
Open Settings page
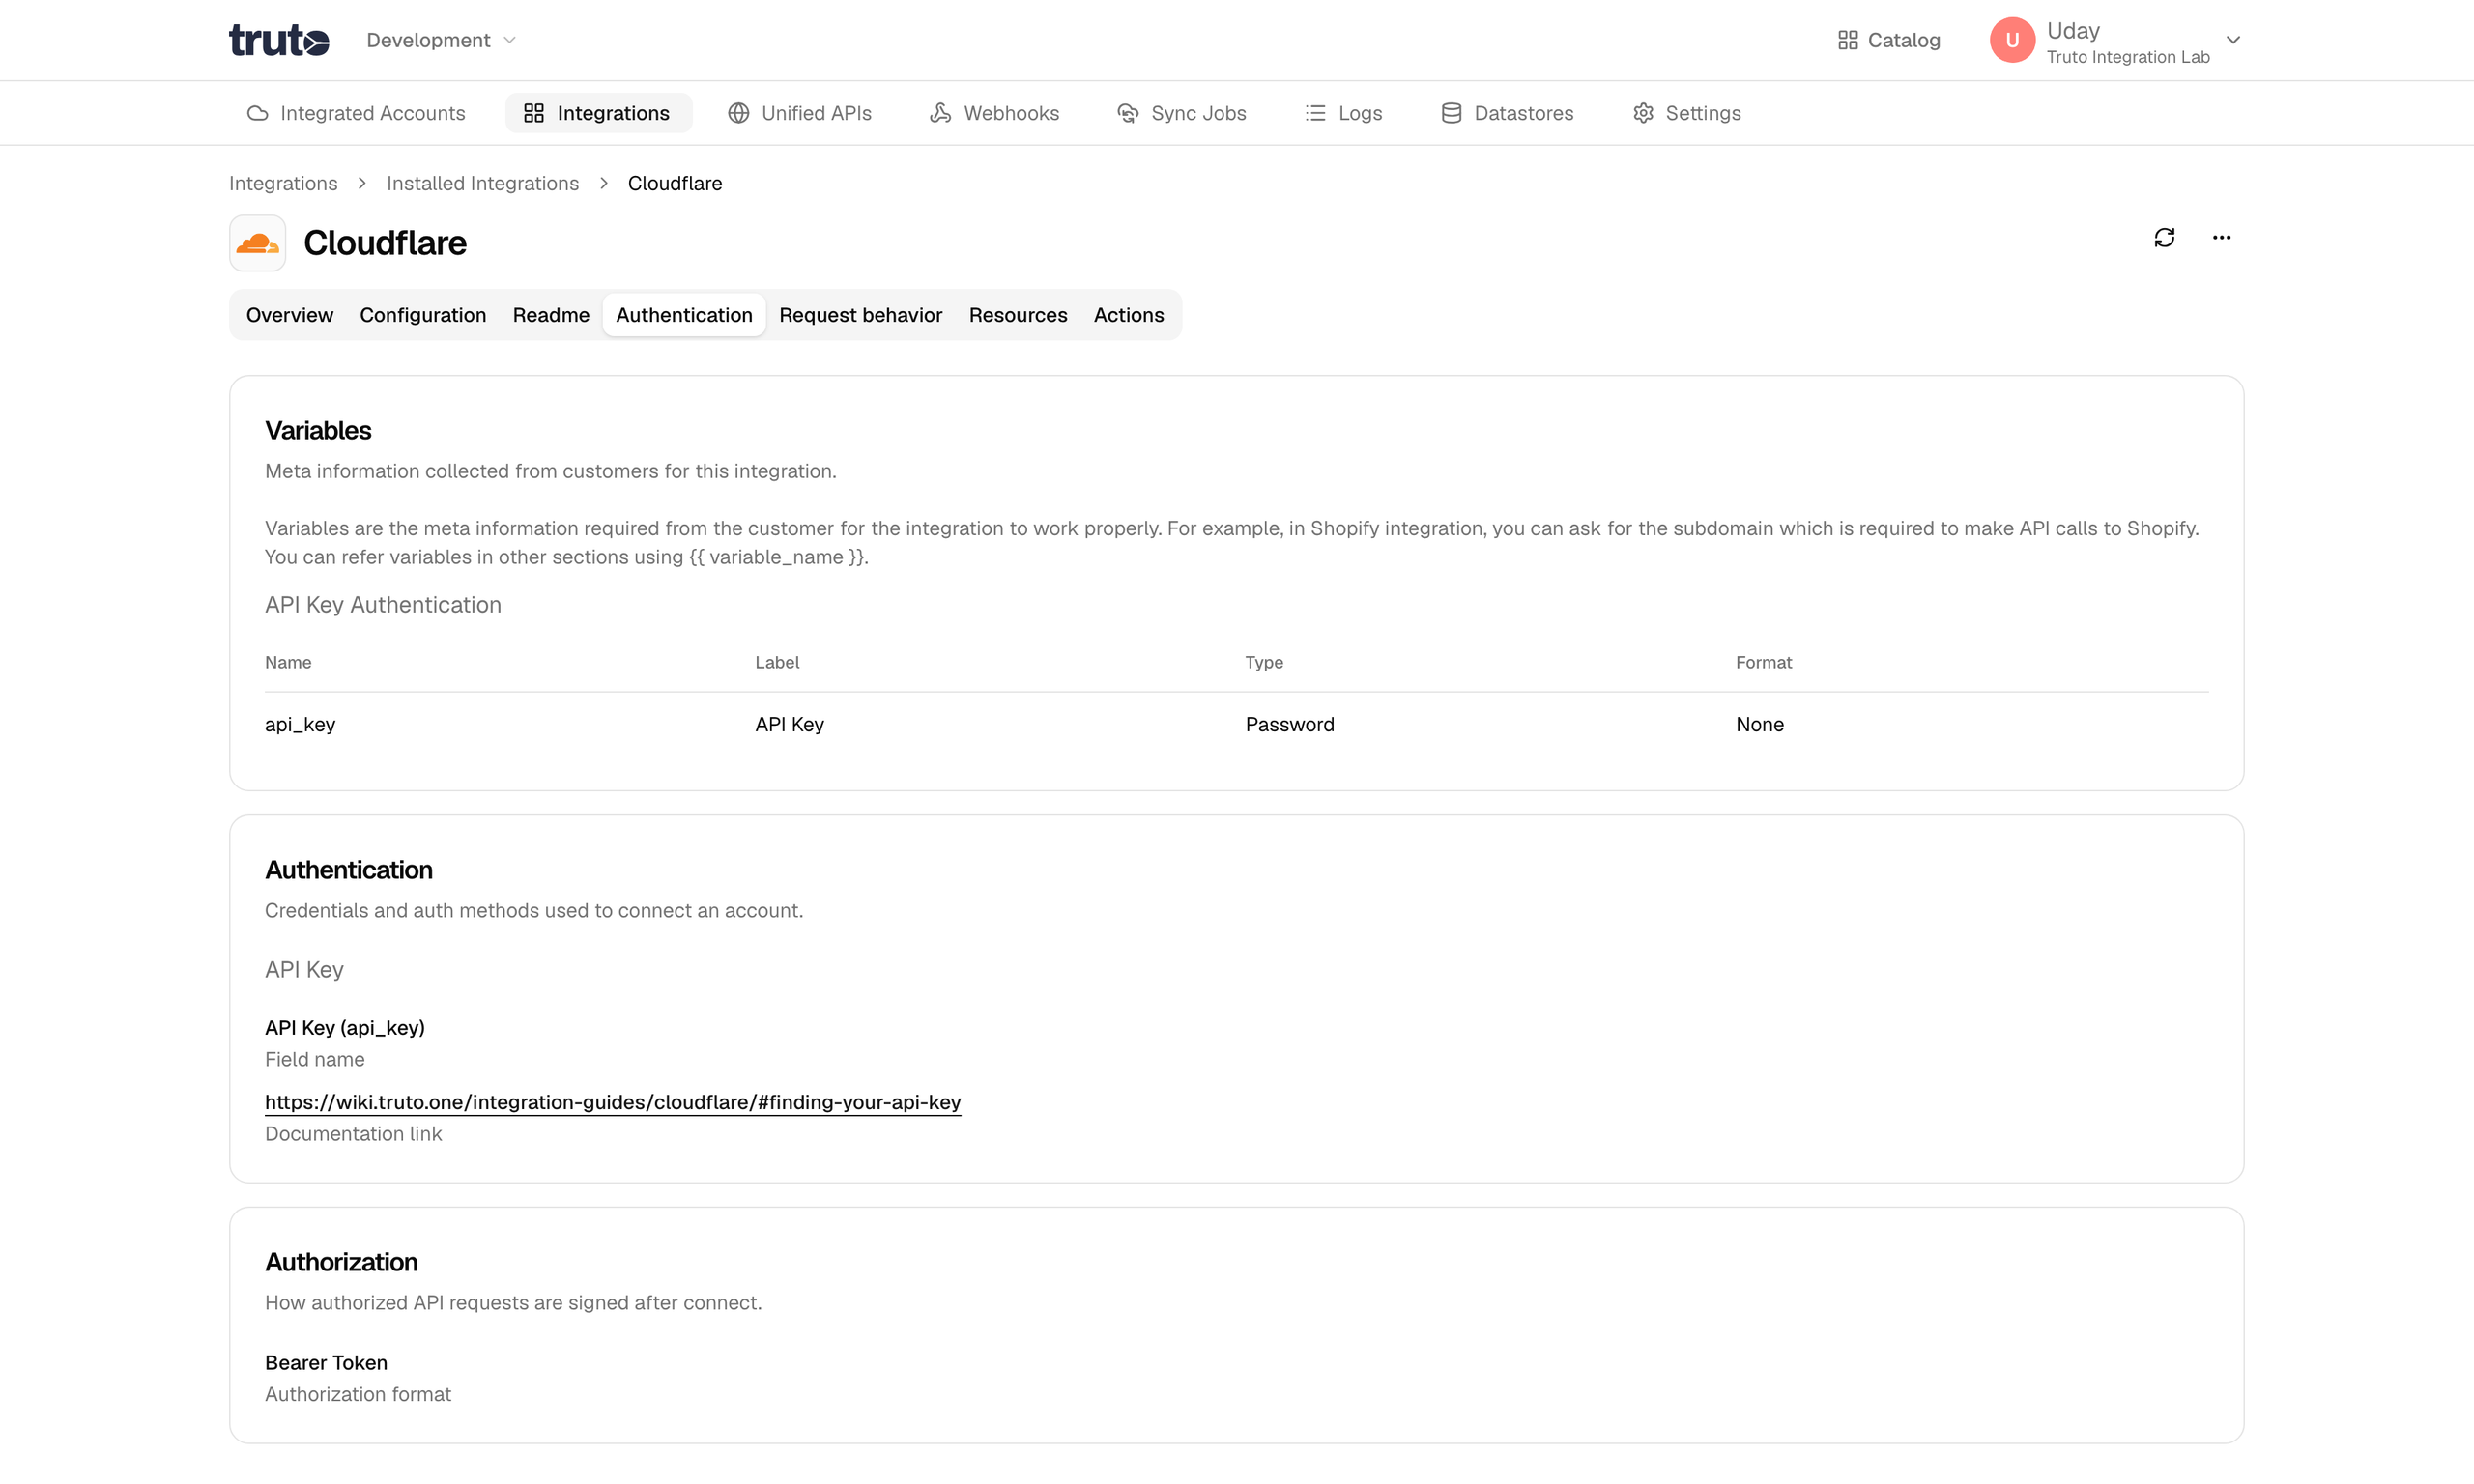[1687, 113]
